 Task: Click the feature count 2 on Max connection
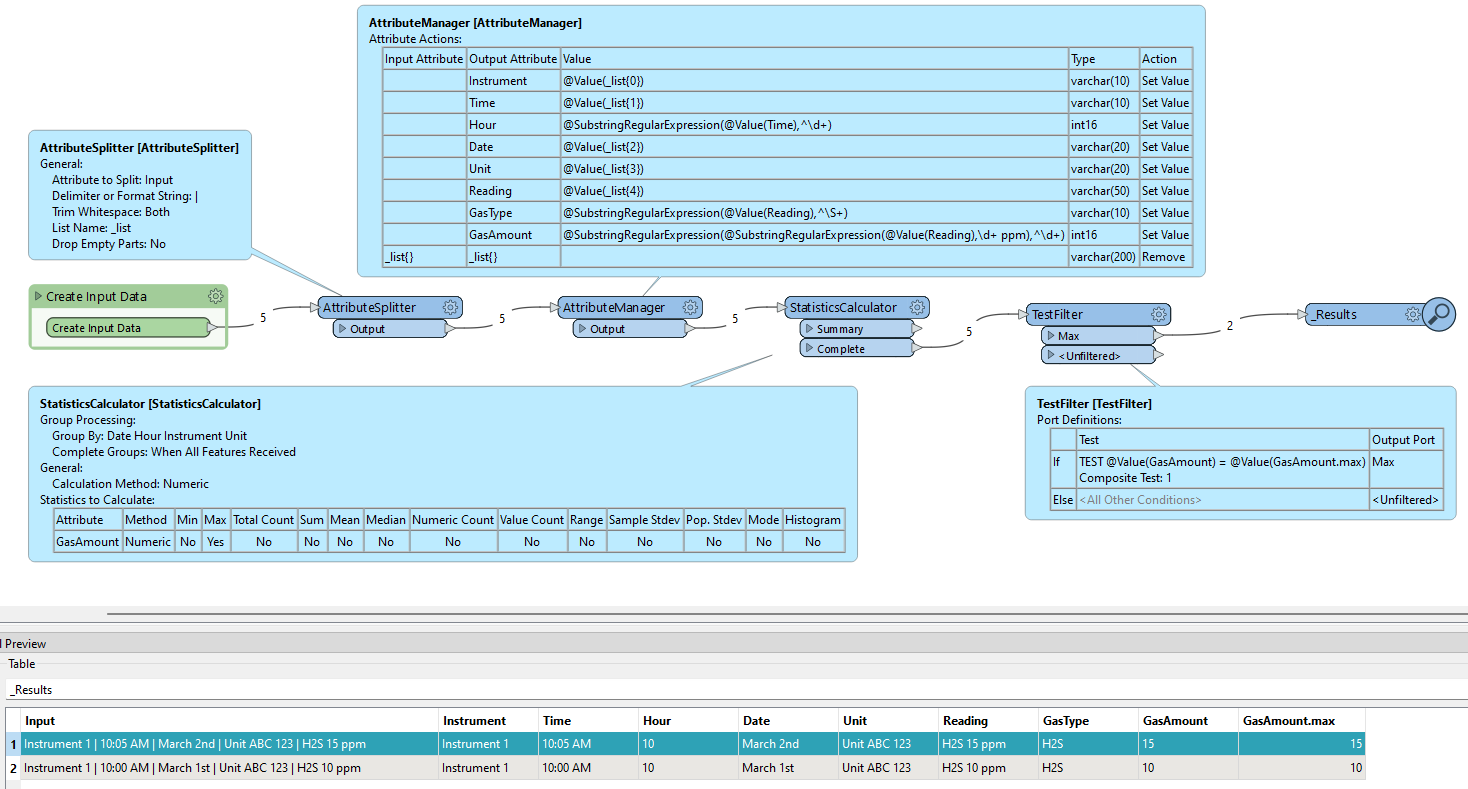click(1229, 325)
